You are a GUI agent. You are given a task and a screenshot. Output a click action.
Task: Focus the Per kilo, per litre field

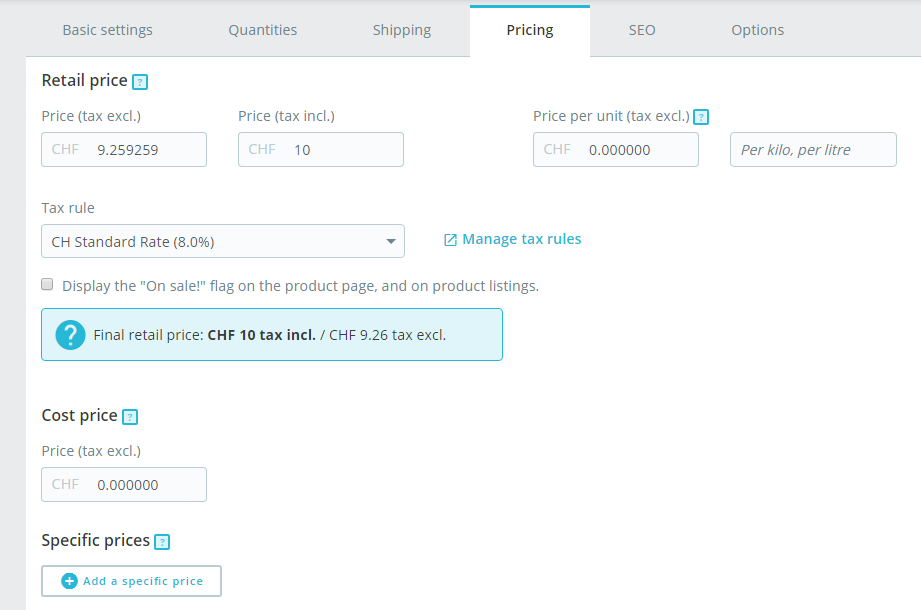coord(813,150)
